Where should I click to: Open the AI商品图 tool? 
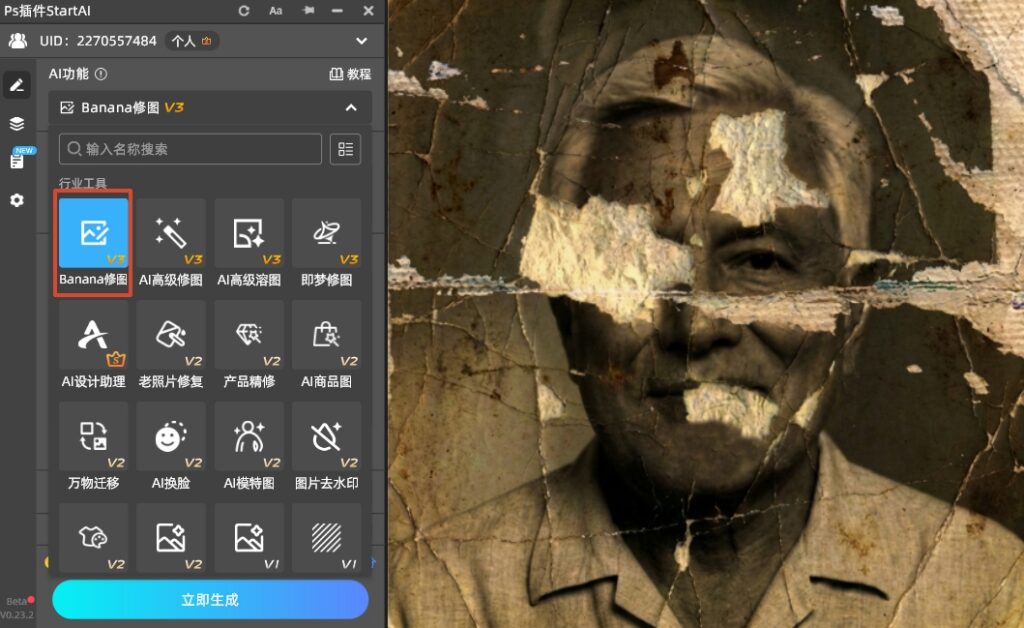tap(326, 345)
